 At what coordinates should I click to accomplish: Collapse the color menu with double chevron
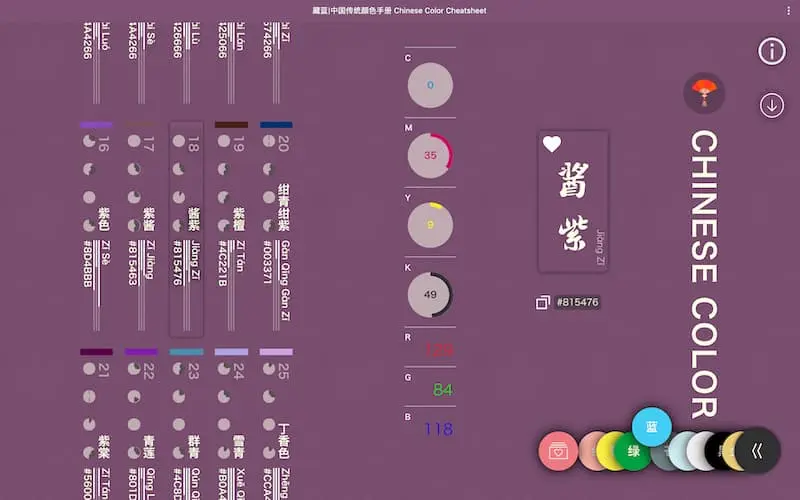757,451
